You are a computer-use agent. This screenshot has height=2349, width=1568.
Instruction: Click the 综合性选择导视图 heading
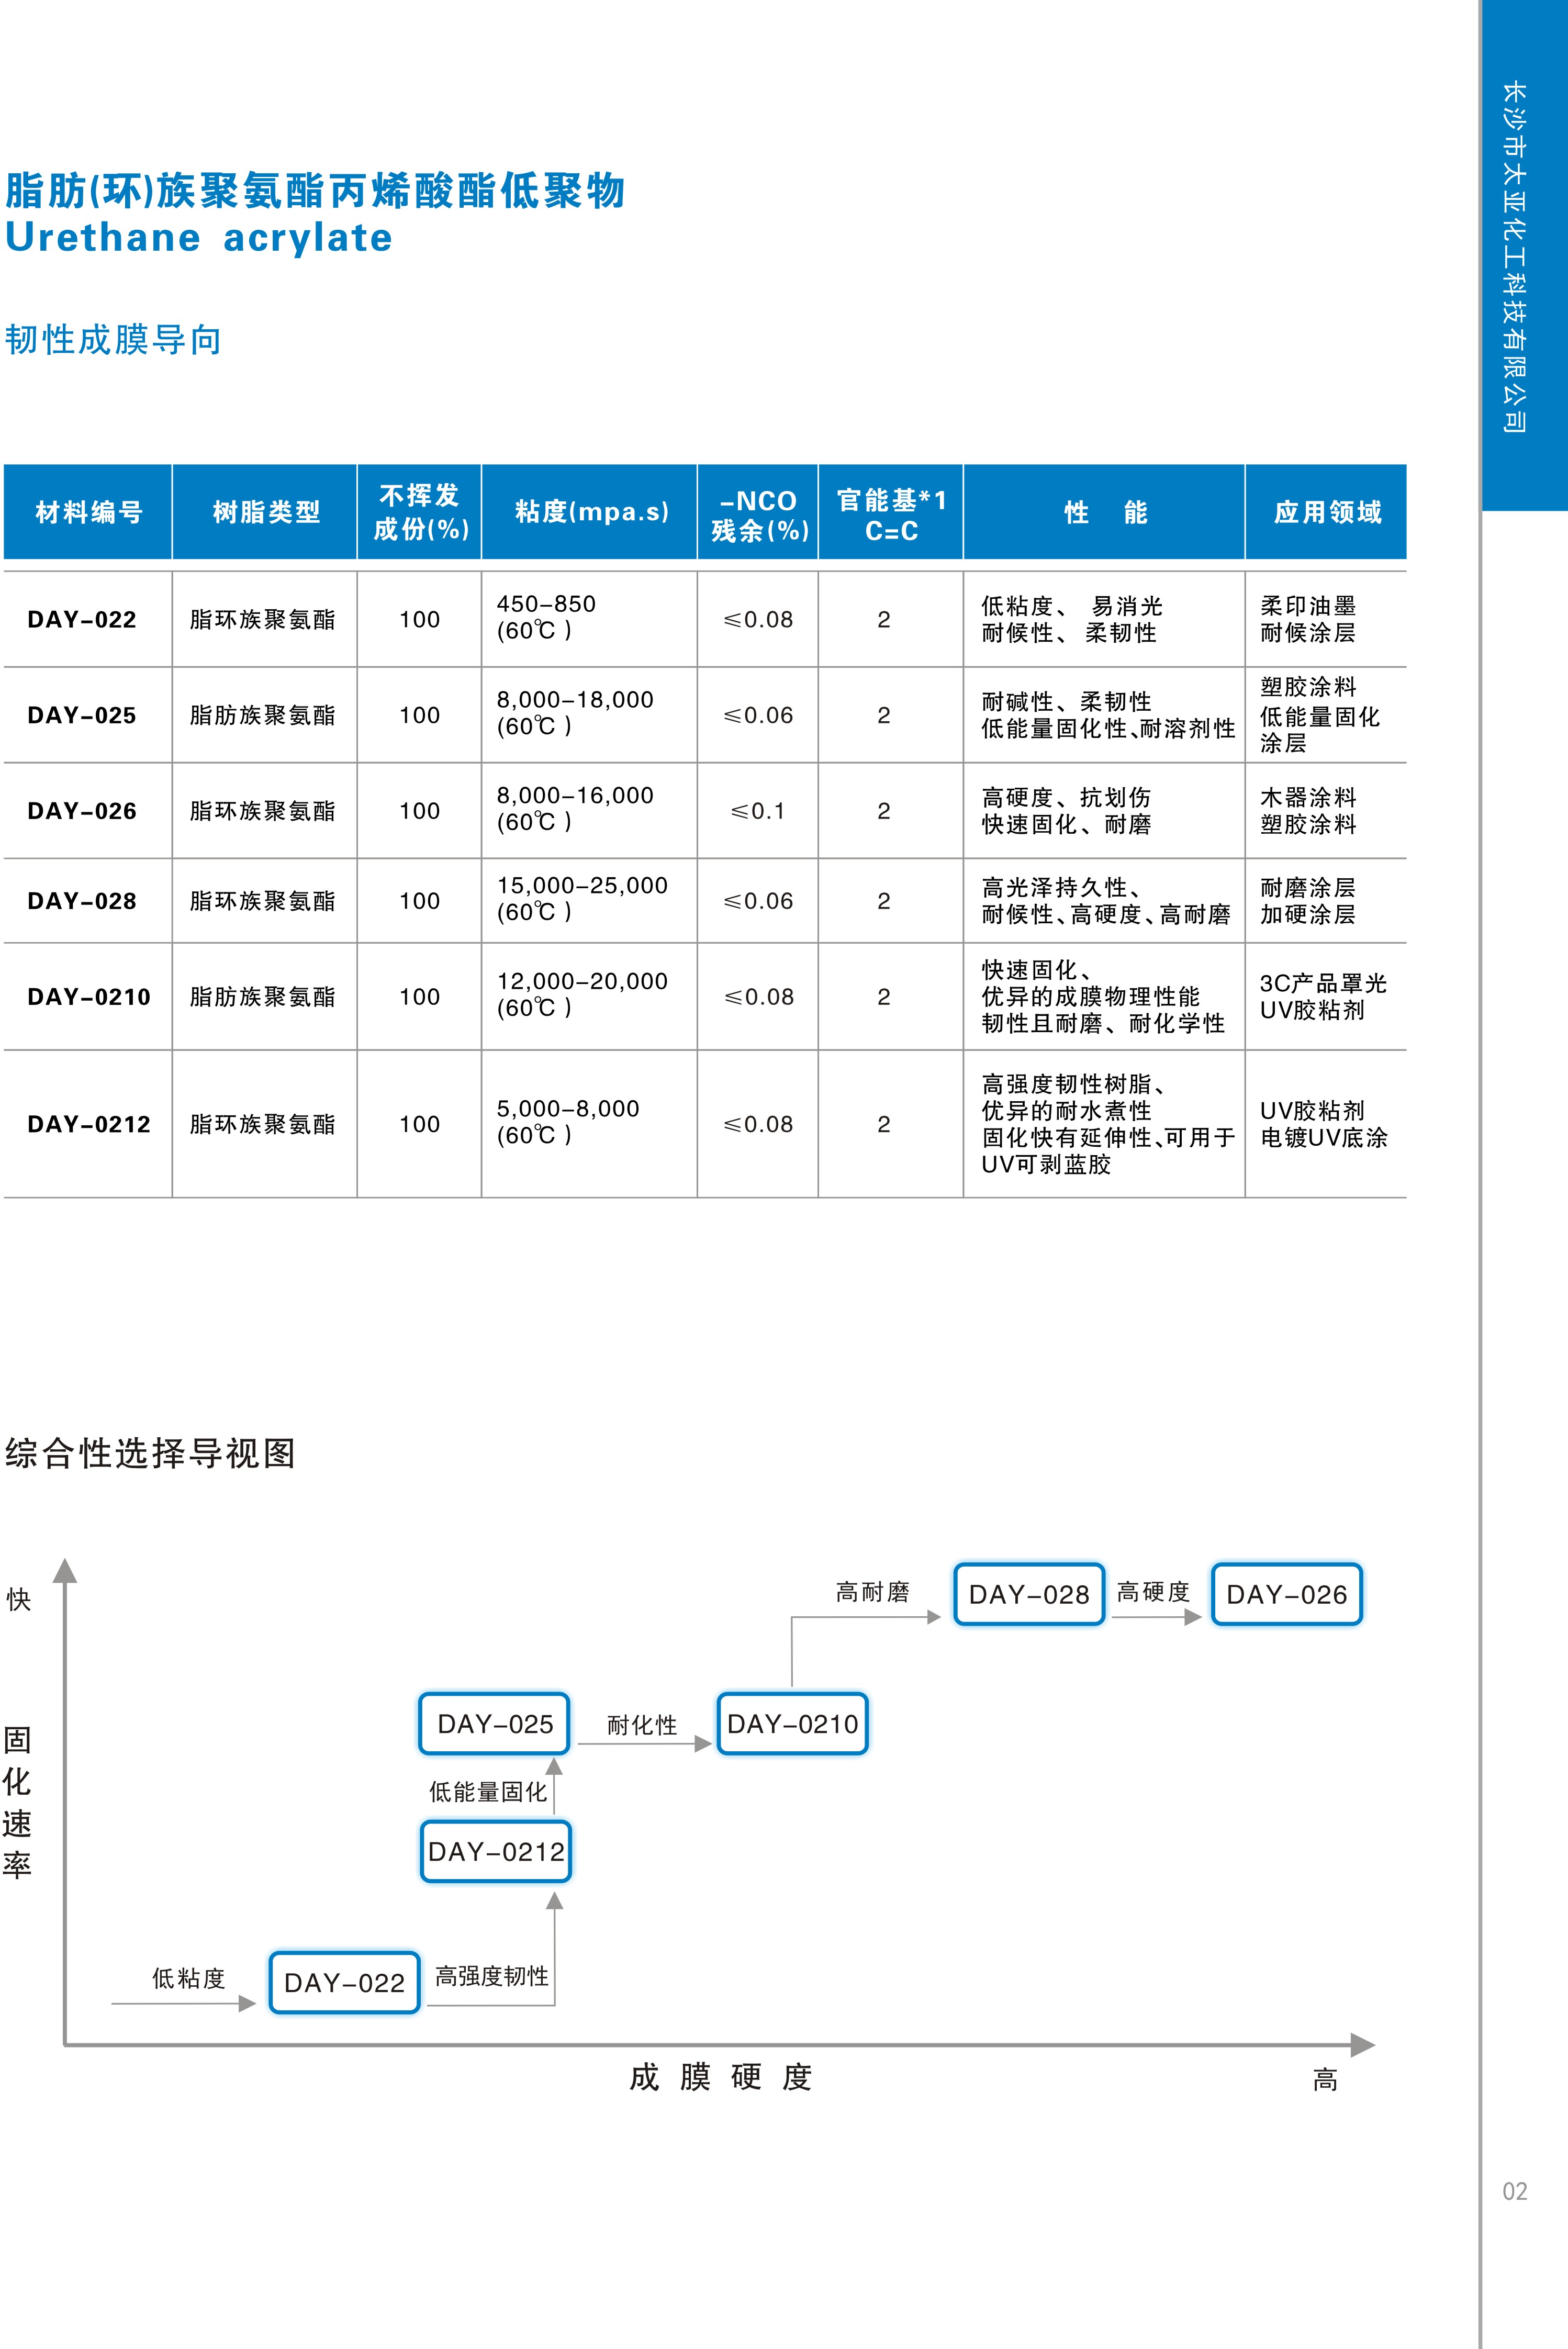[x=150, y=1453]
